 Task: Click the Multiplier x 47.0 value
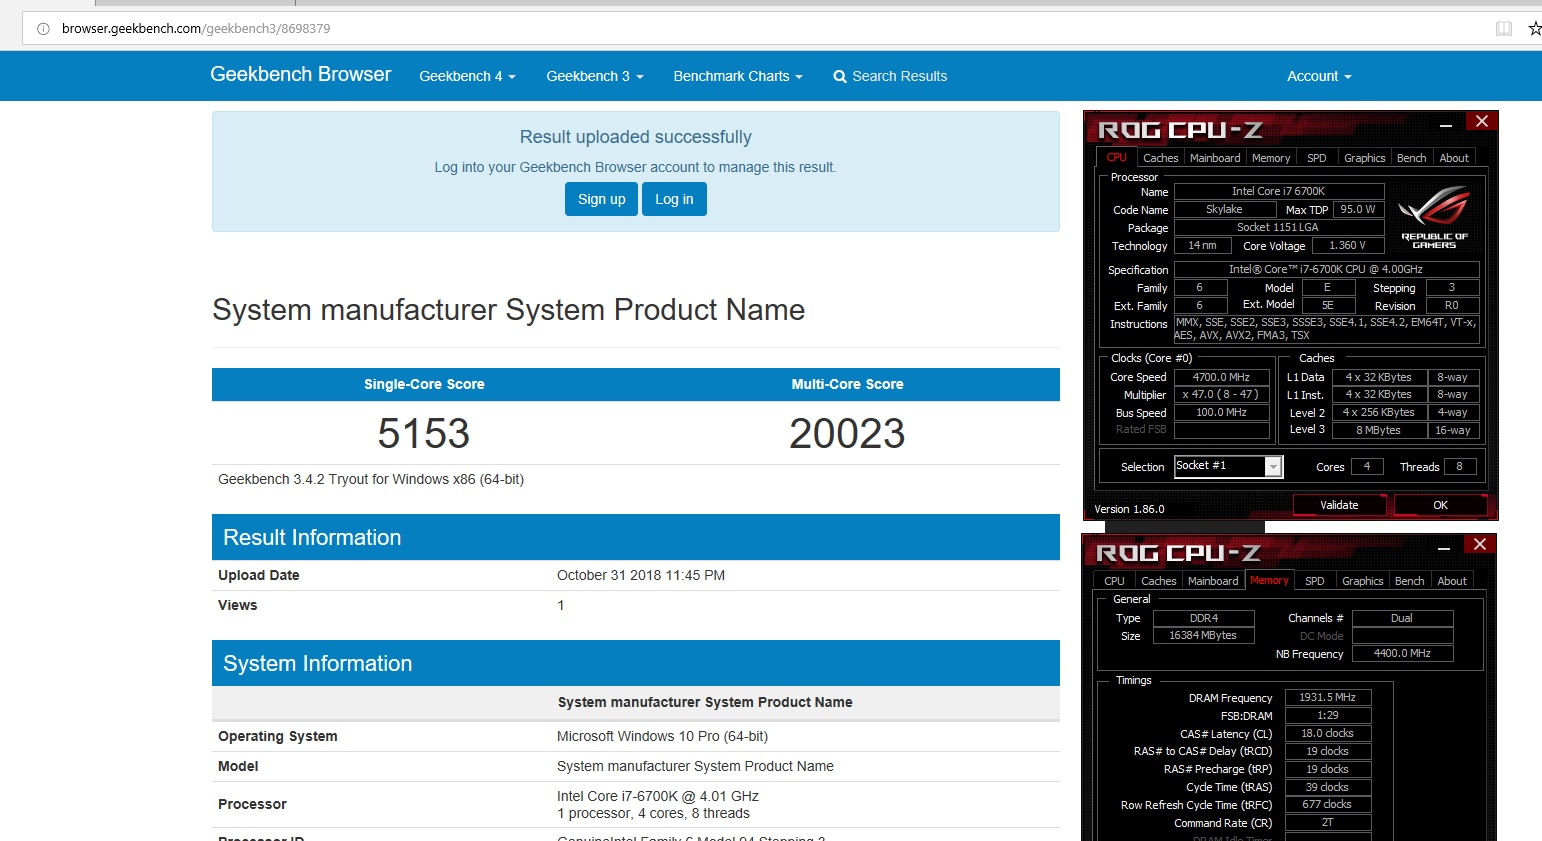click(x=1221, y=395)
